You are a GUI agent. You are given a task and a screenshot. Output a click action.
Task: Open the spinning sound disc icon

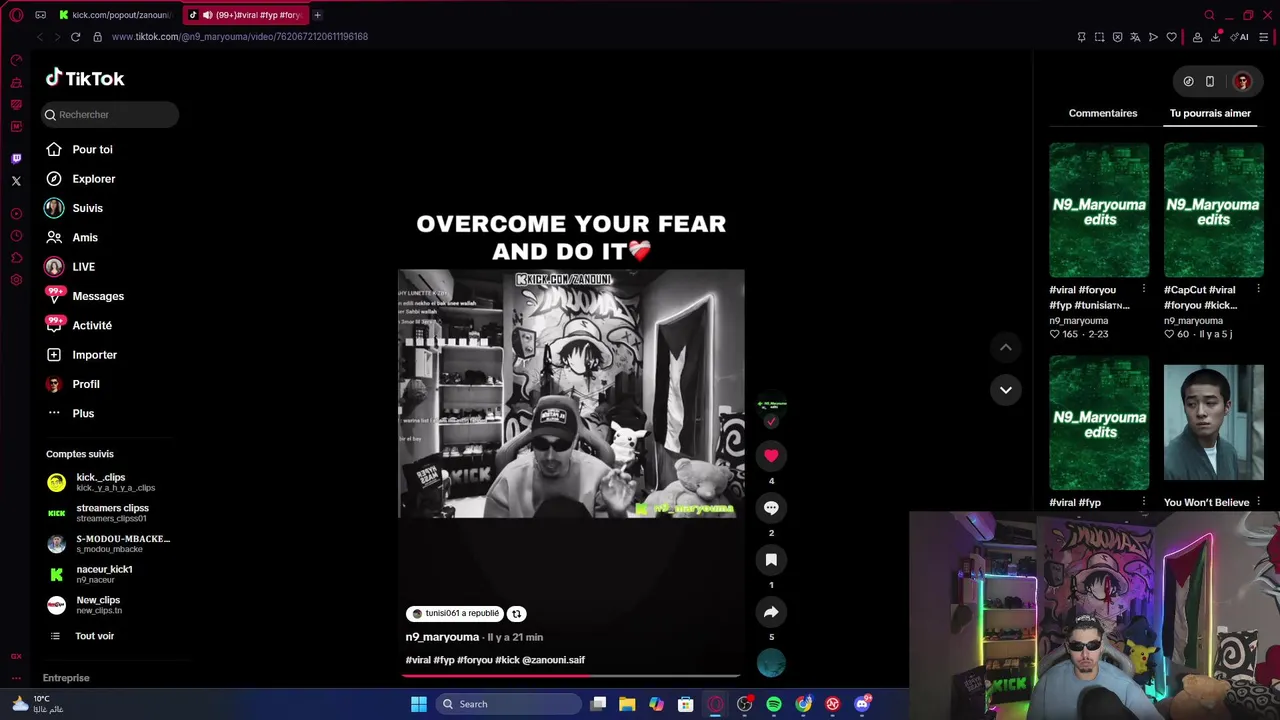771,663
